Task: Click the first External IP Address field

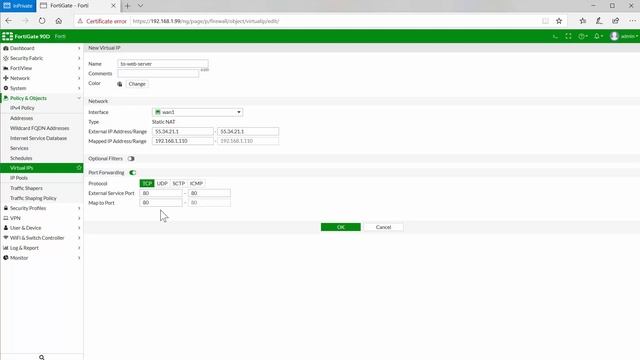Action: tap(183, 131)
